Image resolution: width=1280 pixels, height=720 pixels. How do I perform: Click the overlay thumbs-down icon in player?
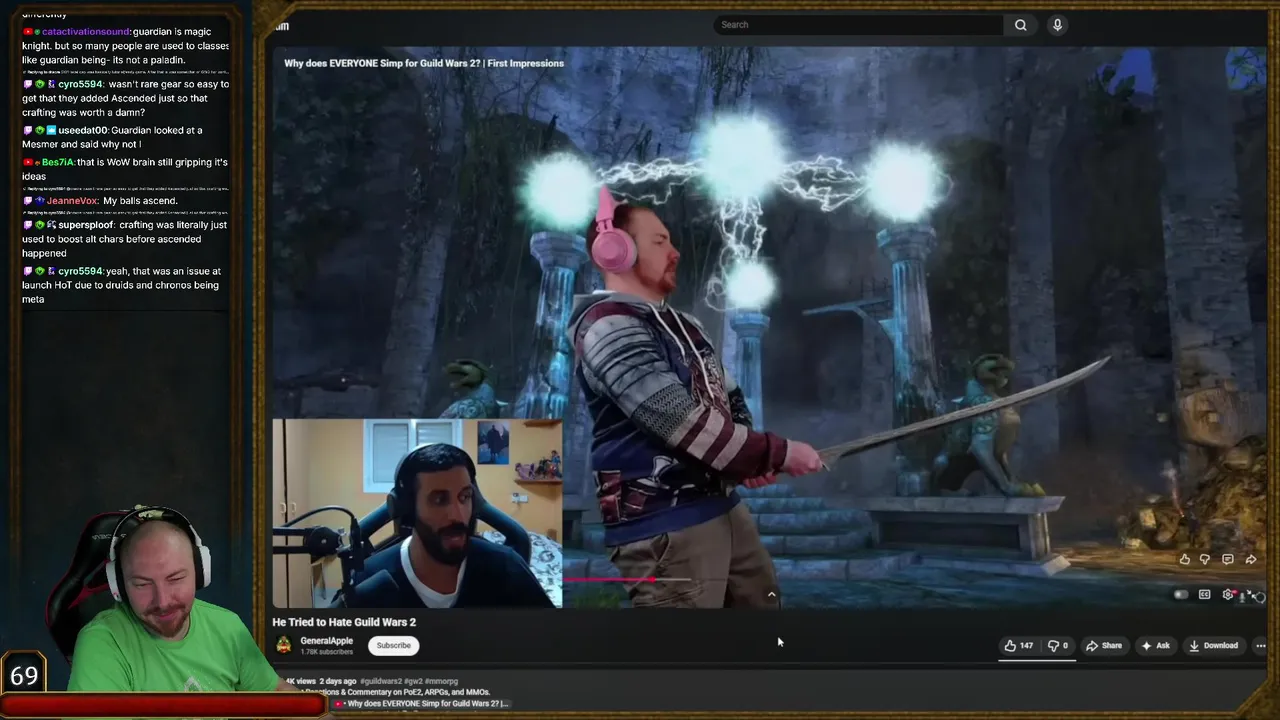1205,560
